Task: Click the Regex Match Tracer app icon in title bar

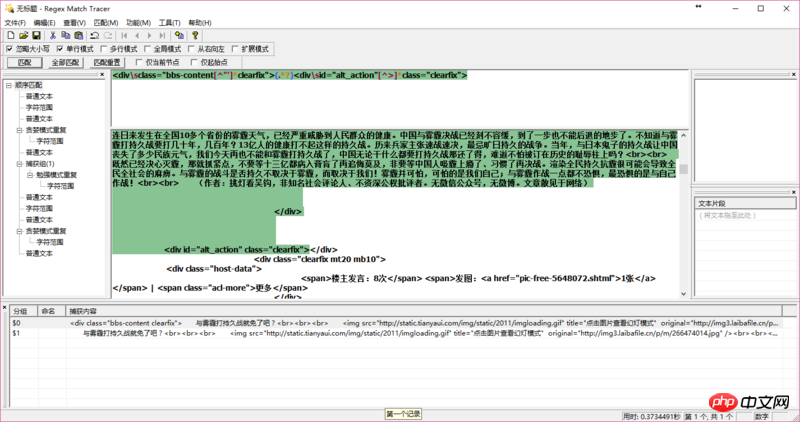Action: (x=9, y=8)
